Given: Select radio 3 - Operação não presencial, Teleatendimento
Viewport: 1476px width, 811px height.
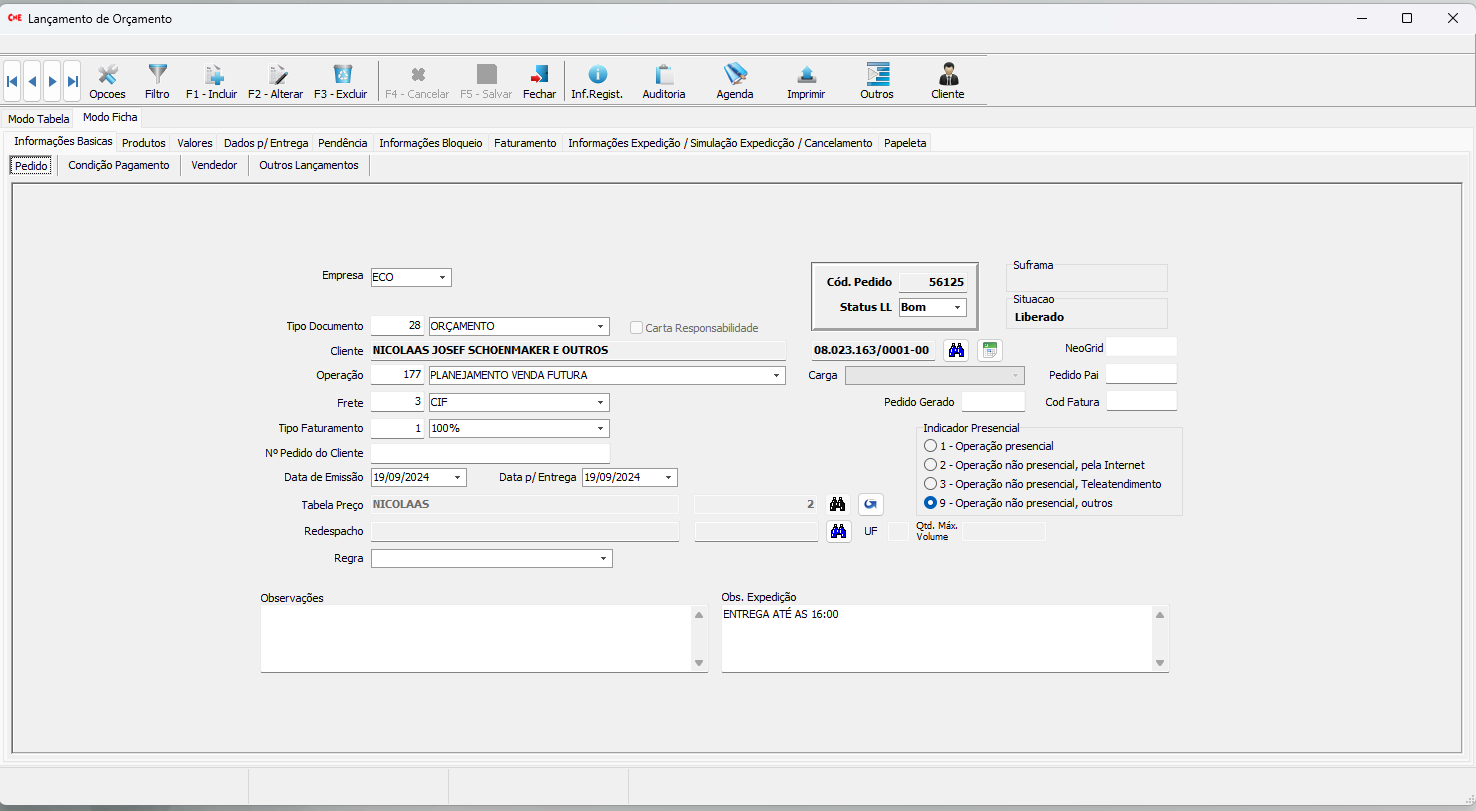Looking at the screenshot, I should coord(931,484).
